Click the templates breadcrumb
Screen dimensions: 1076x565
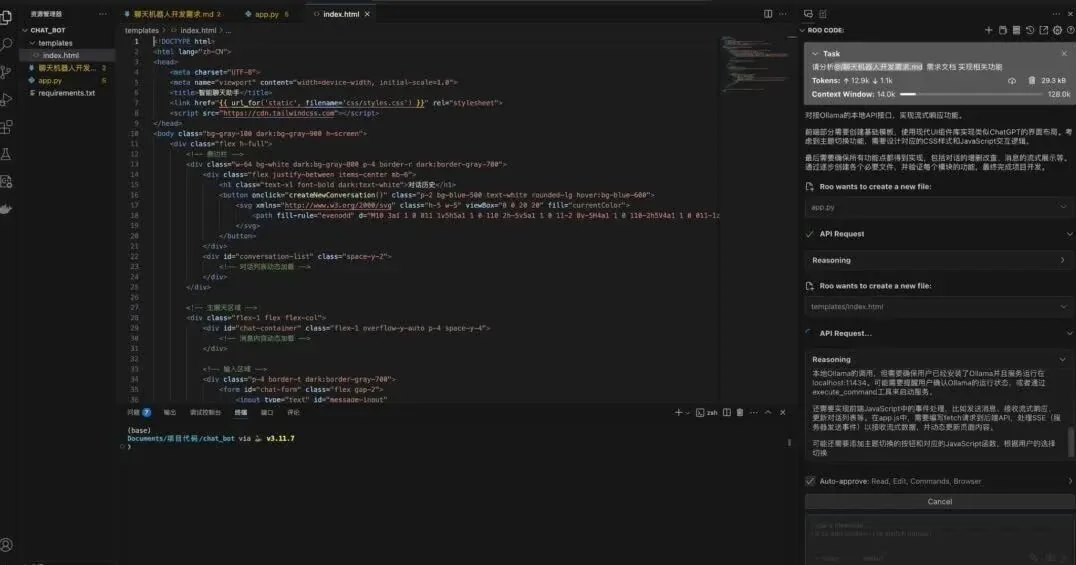coord(141,30)
